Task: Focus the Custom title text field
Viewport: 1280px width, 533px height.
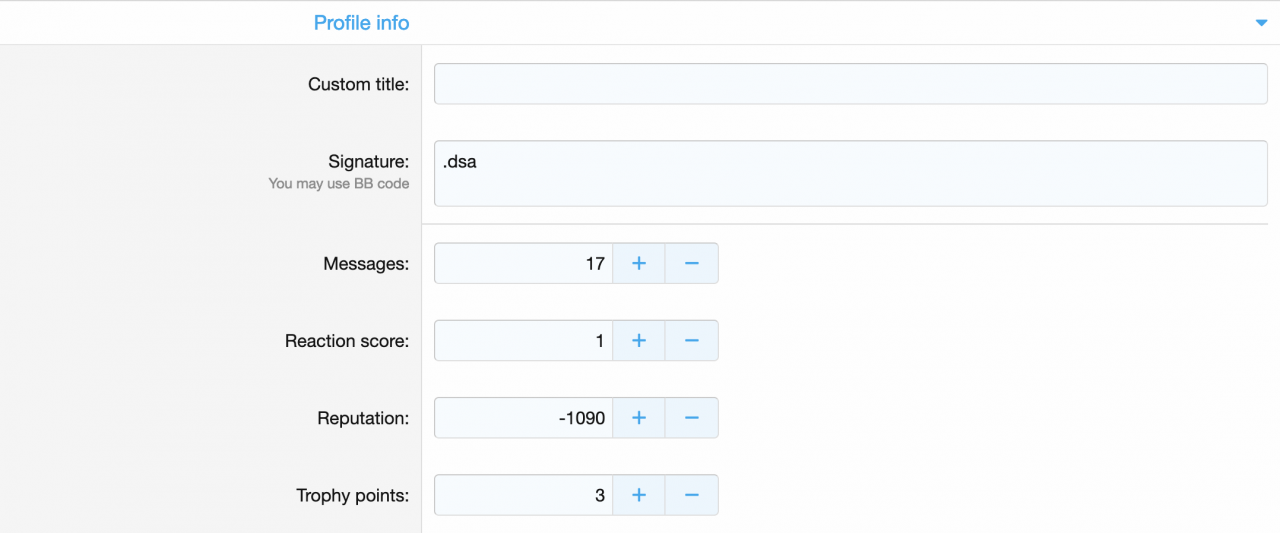Action: pos(850,84)
